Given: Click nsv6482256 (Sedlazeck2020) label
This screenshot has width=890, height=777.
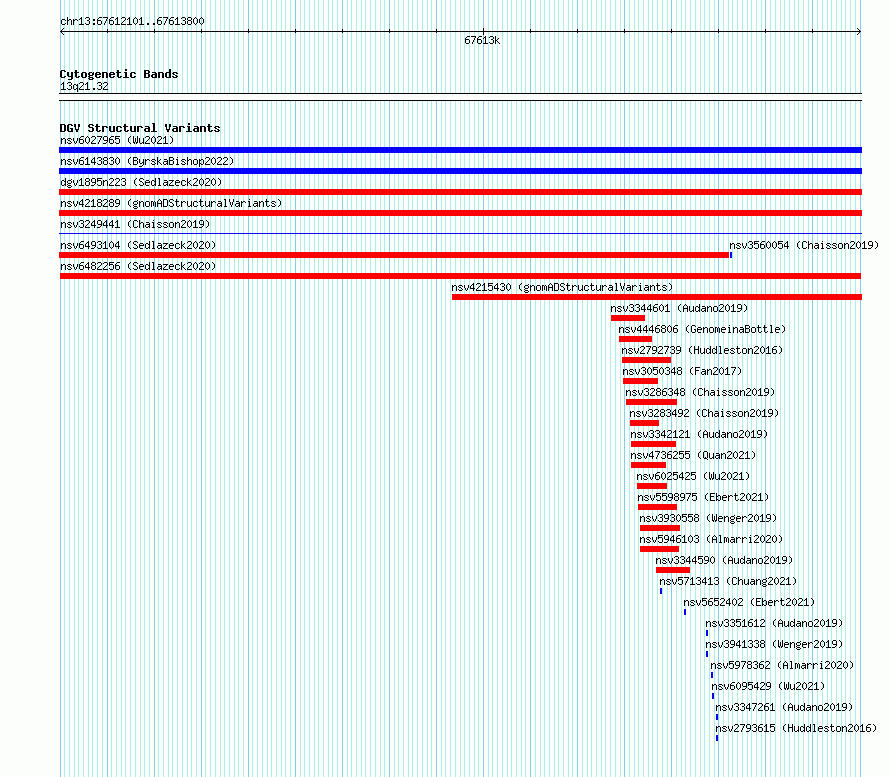Looking at the screenshot, I should click(138, 266).
